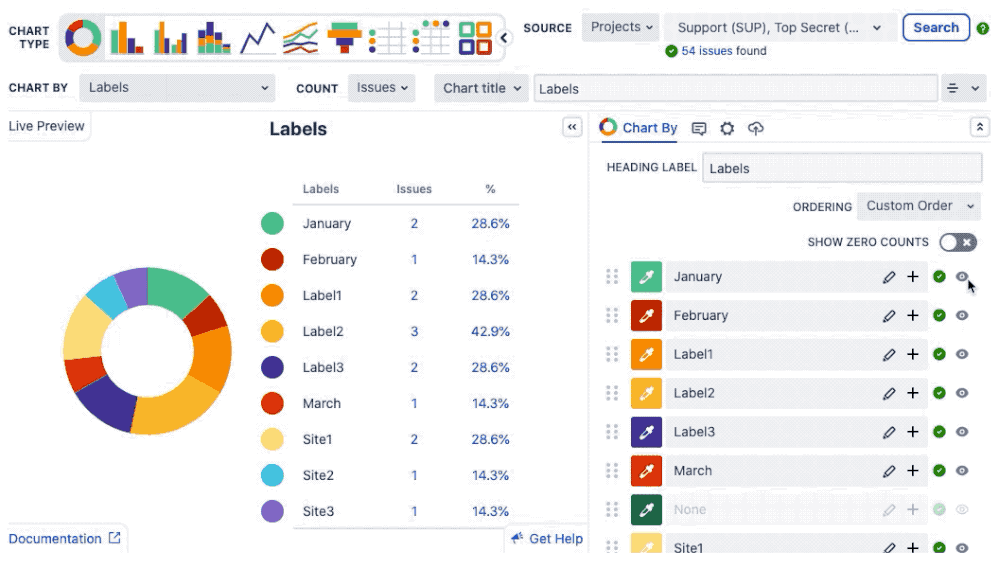Collapse chart type strip with left chevron
Viewport: 999px width, 569px height.
pos(503,38)
